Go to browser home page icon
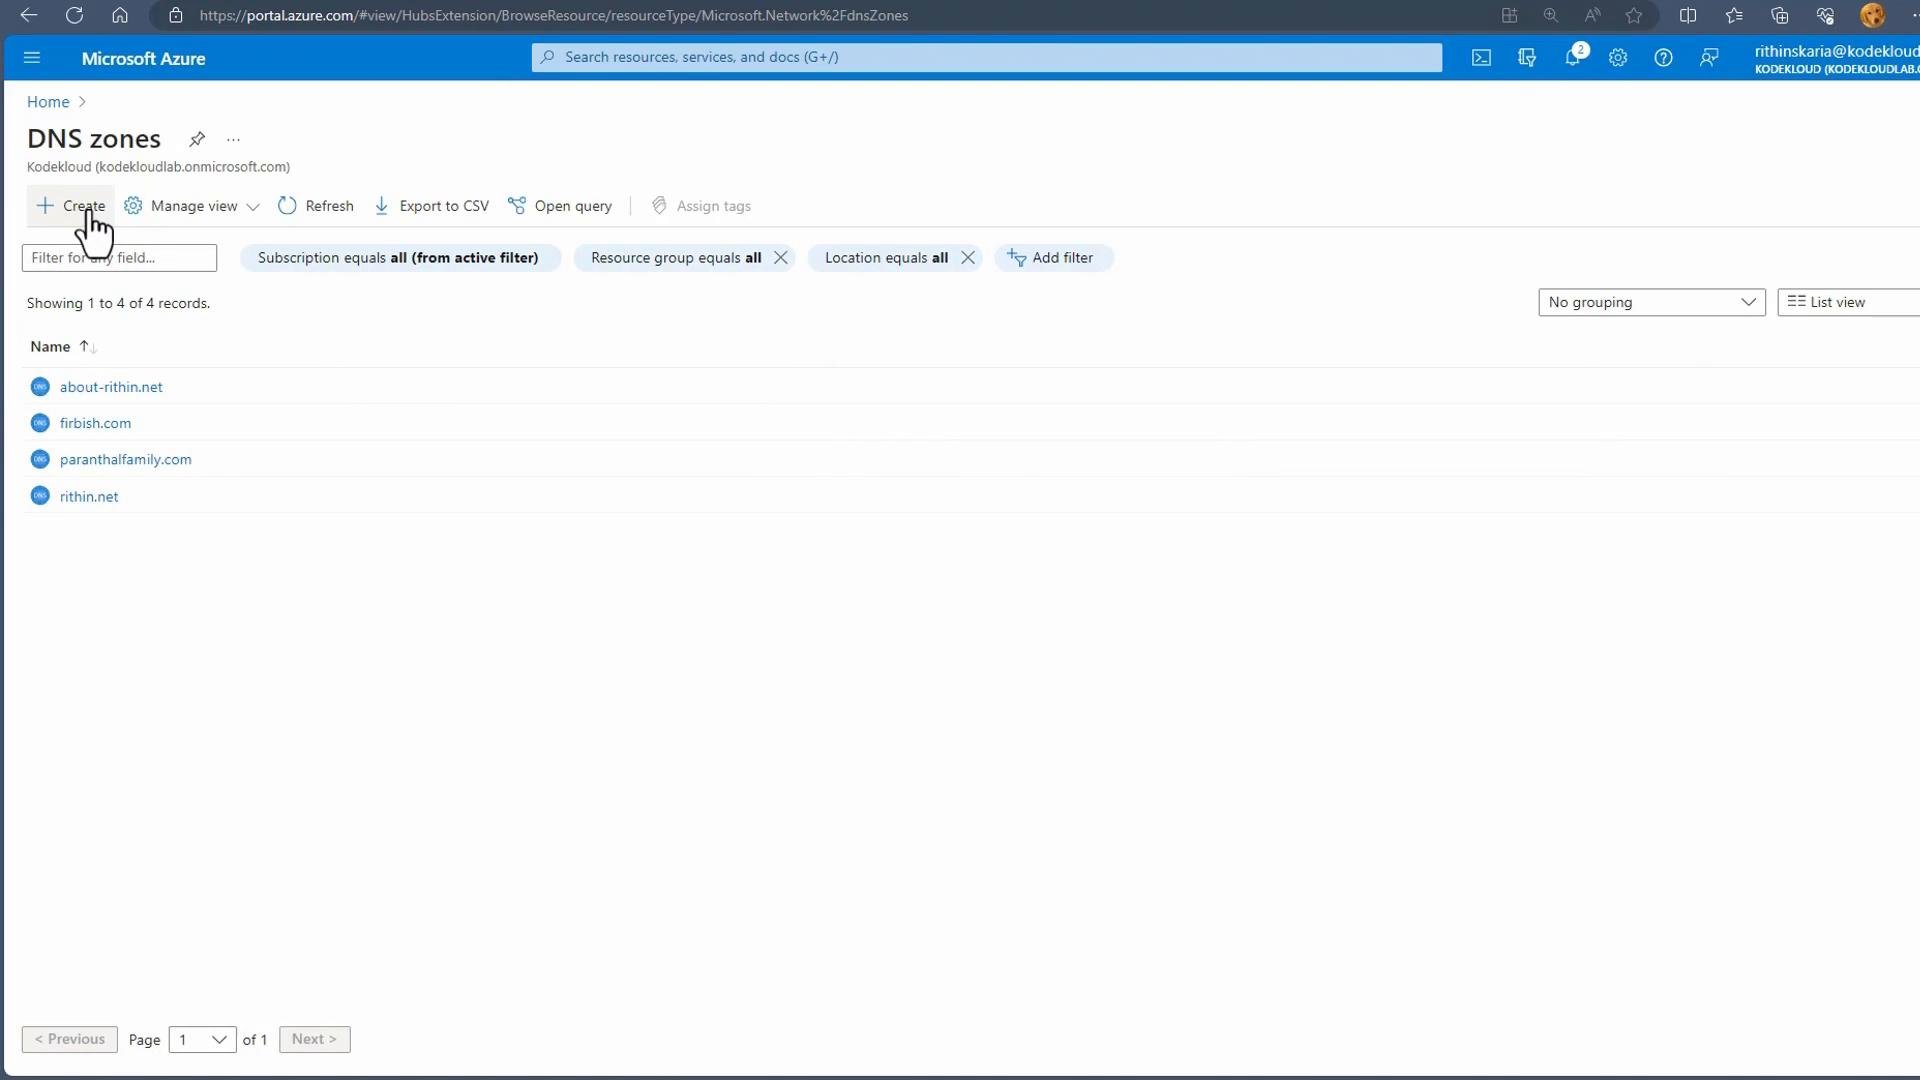 coord(120,15)
